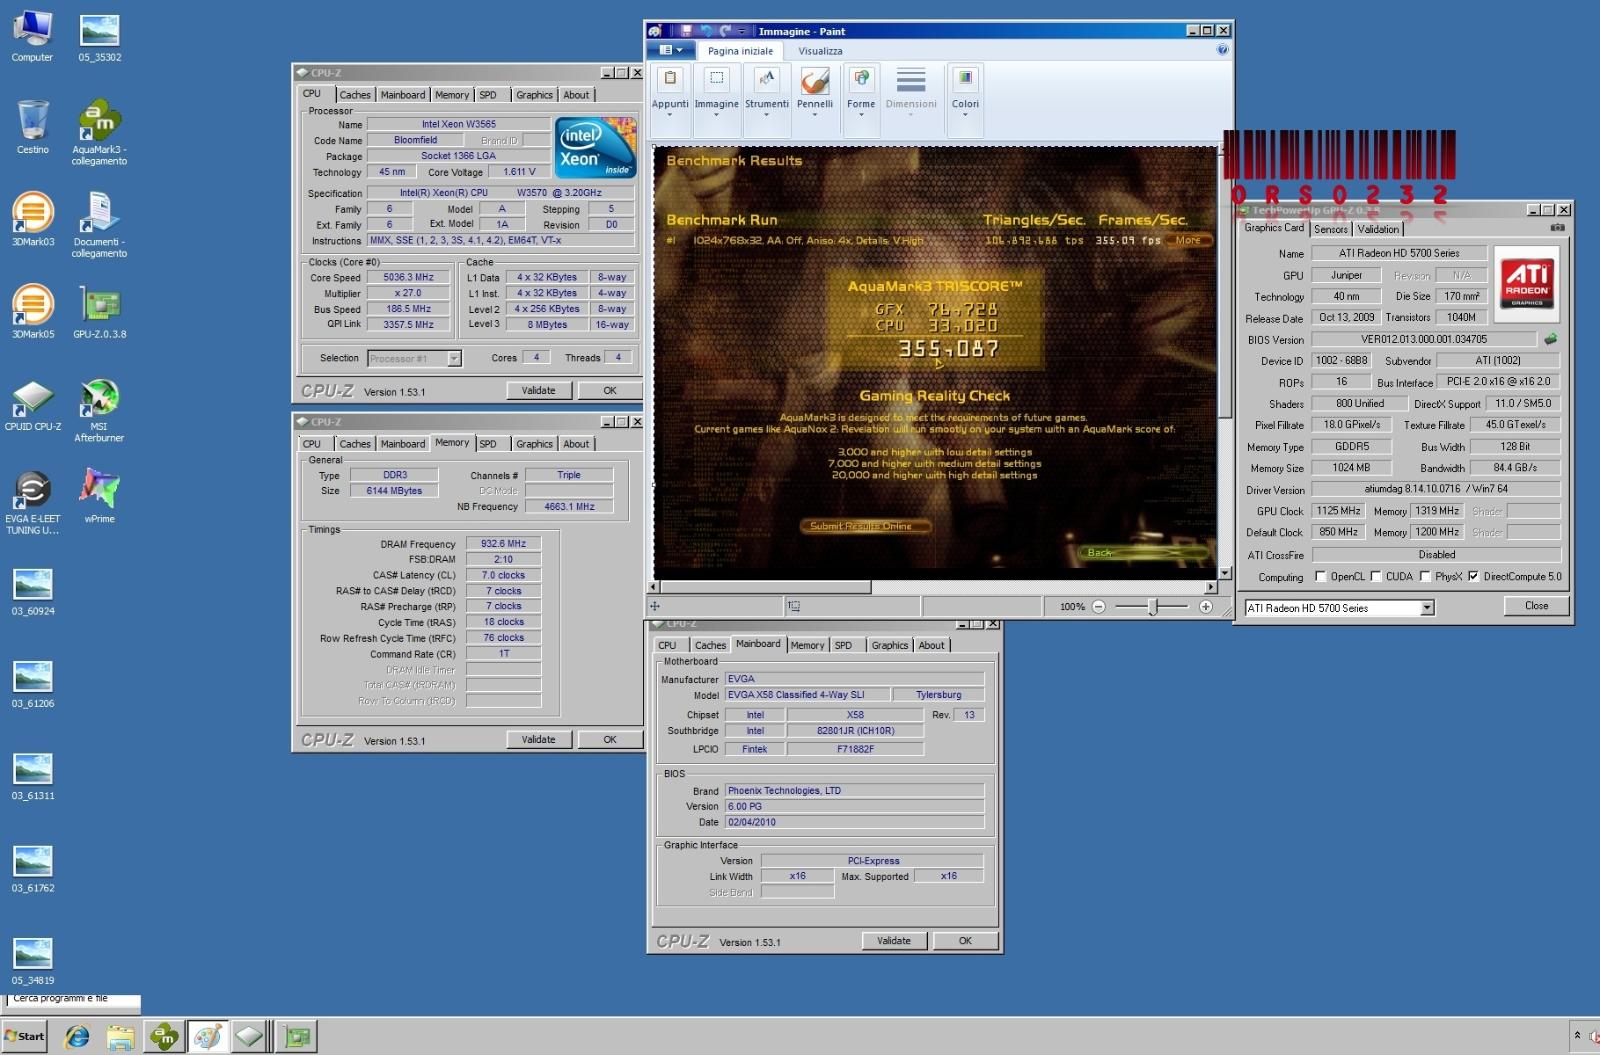Select the CPUID CPU-Z desktop shortcut
The width and height of the screenshot is (1600, 1055).
(33, 404)
